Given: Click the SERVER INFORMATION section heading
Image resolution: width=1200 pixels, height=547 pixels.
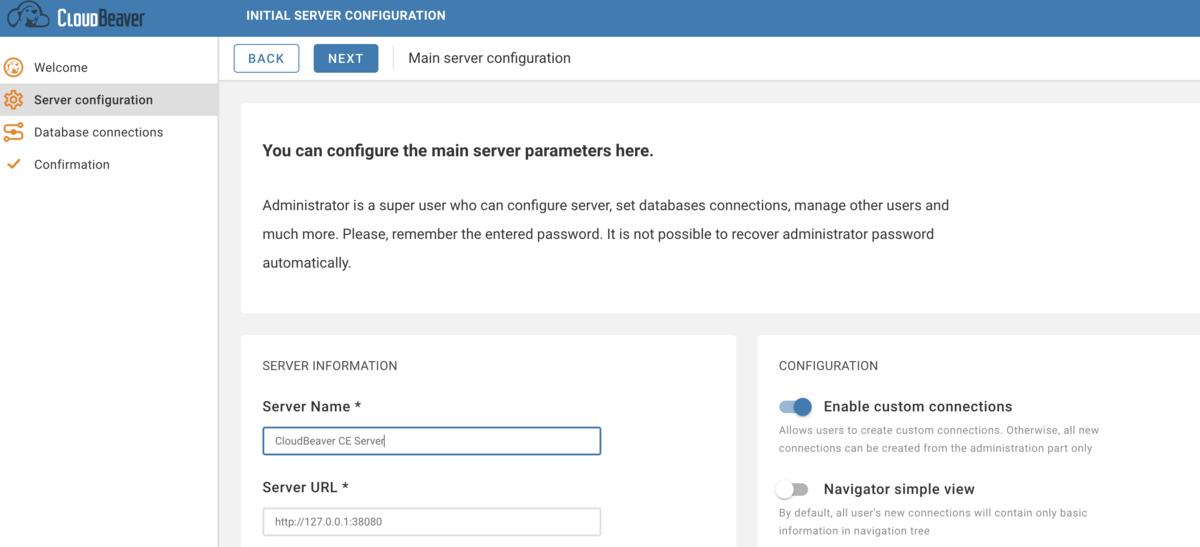Looking at the screenshot, I should [x=330, y=366].
